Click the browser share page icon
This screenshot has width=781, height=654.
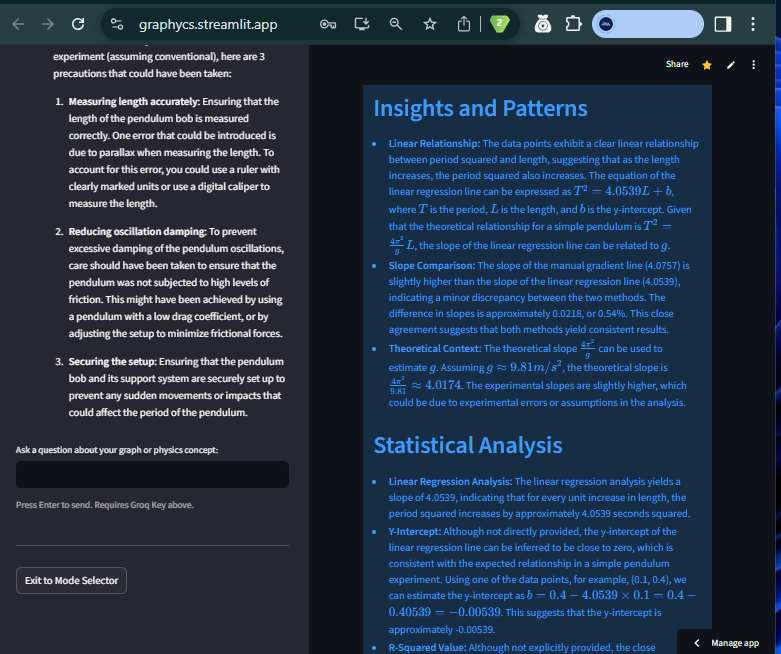point(464,24)
